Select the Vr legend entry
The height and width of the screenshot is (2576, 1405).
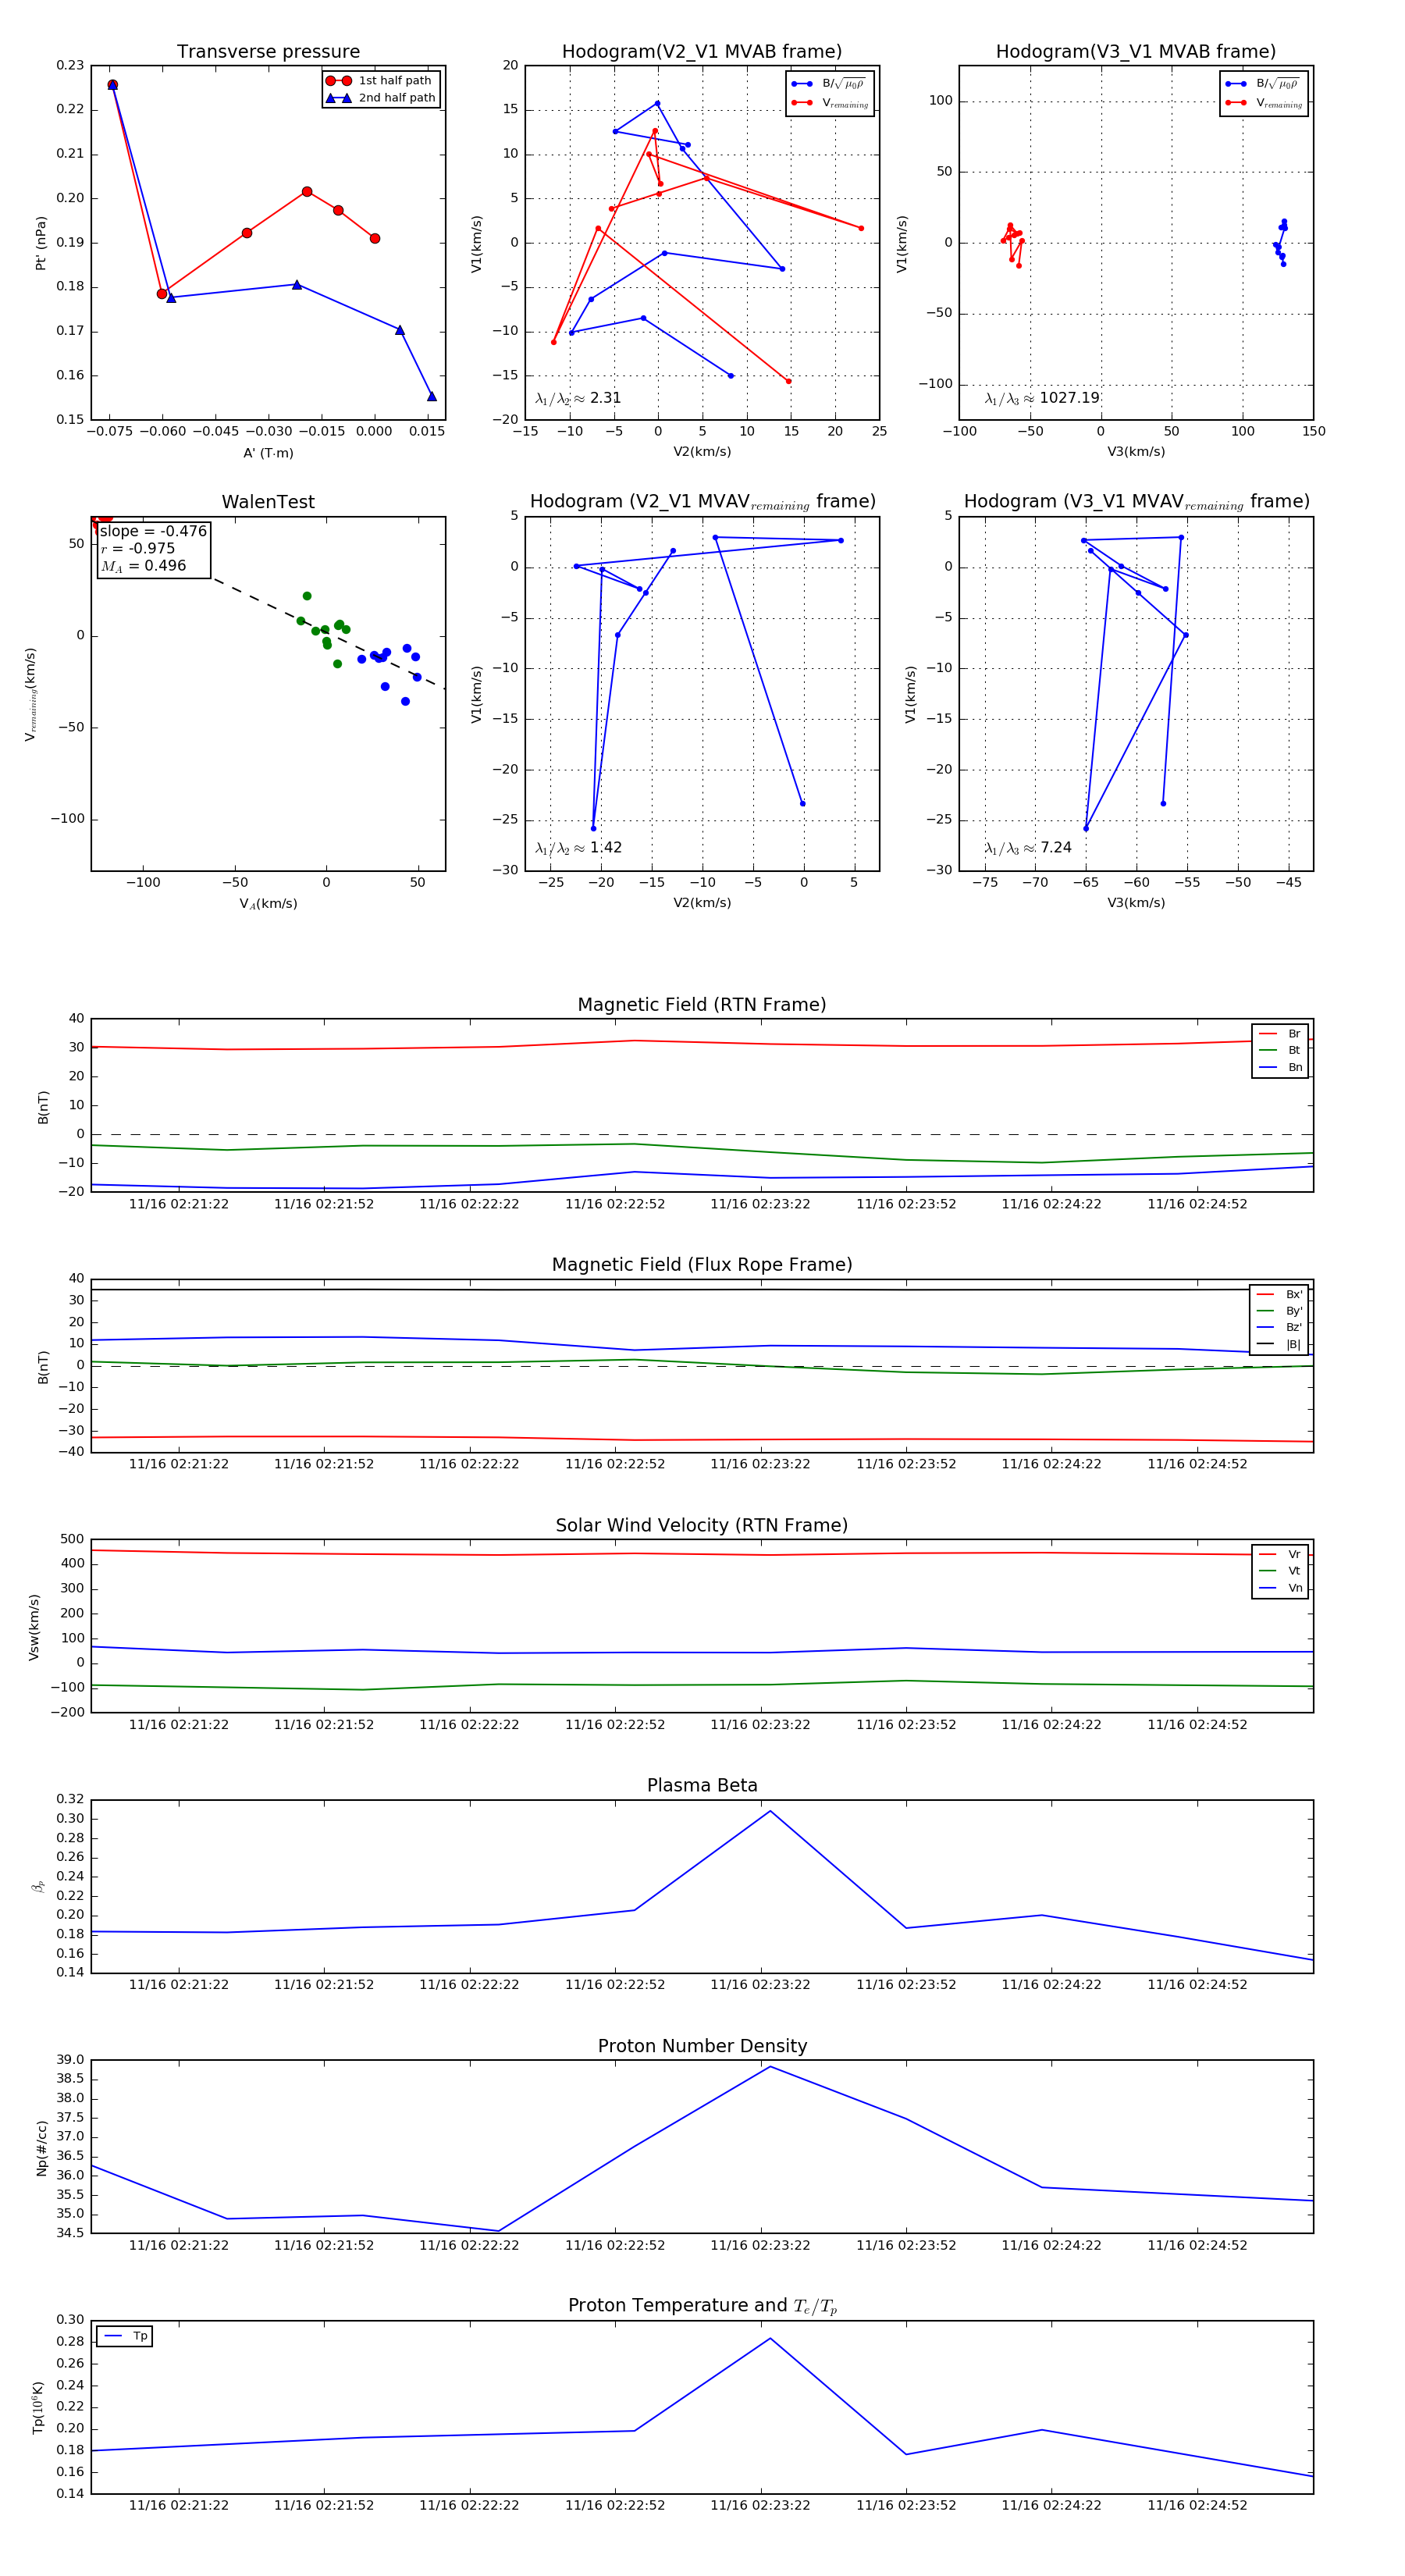(x=1280, y=1554)
